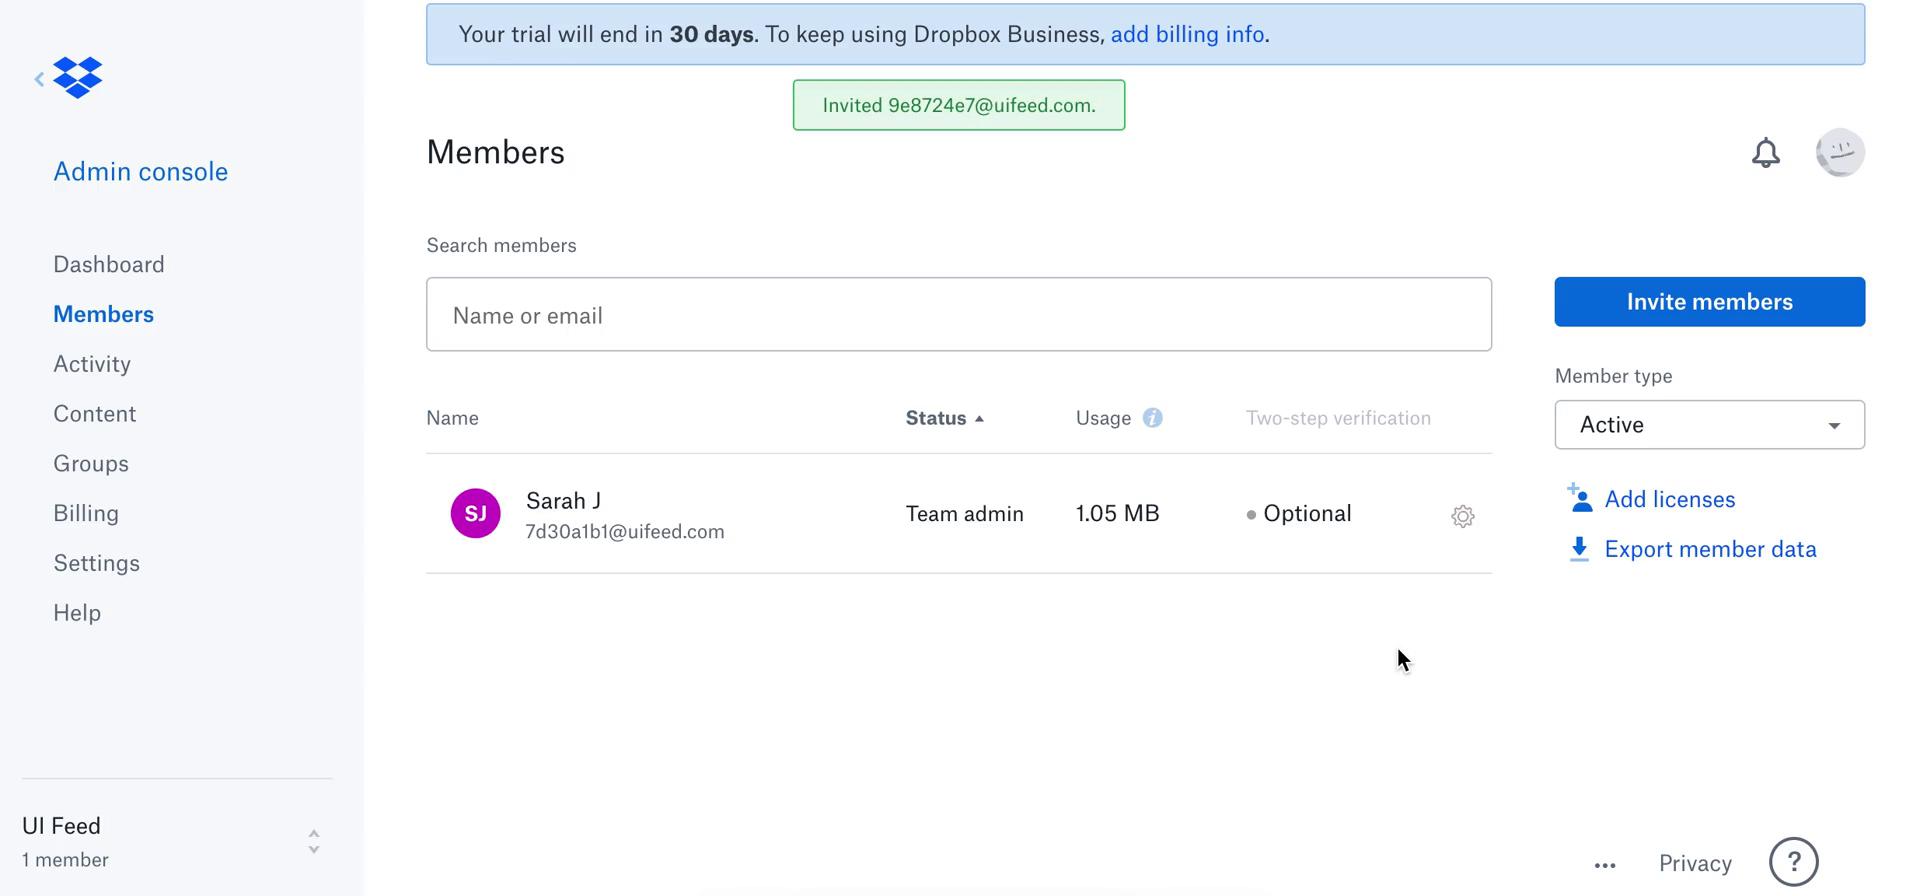Click the SJ avatar circle
1920x896 pixels.
pyautogui.click(x=475, y=513)
